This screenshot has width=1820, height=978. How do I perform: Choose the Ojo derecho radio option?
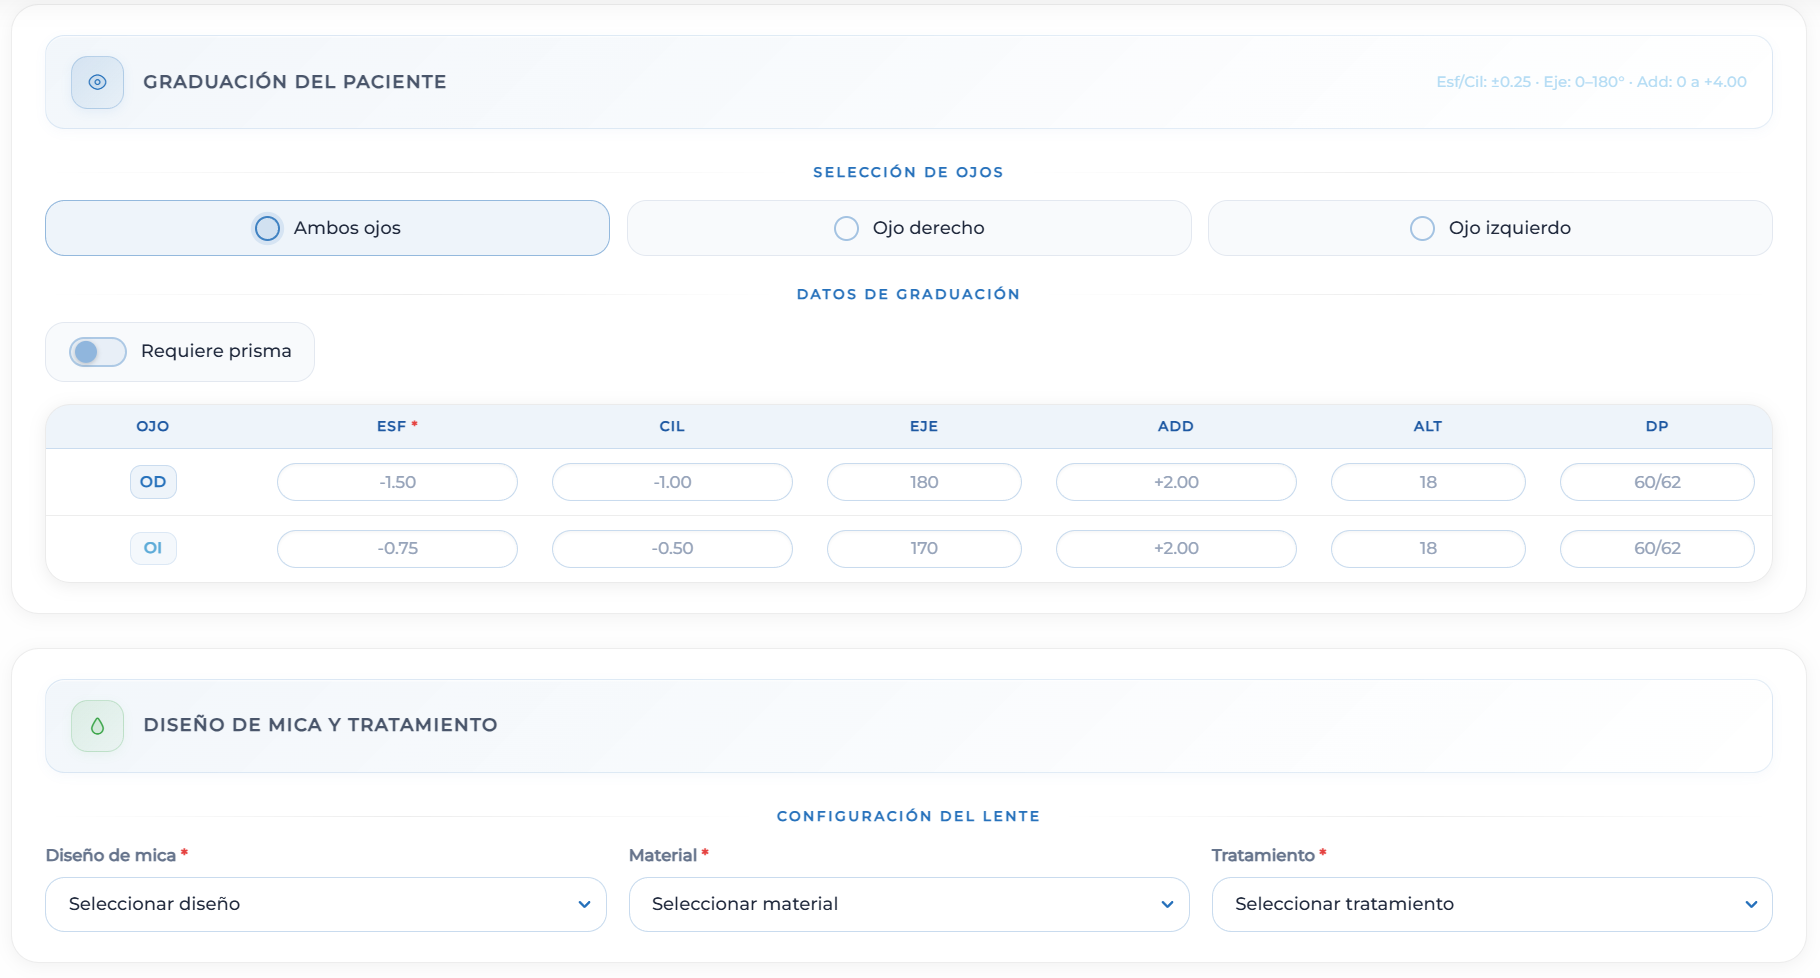pos(846,228)
